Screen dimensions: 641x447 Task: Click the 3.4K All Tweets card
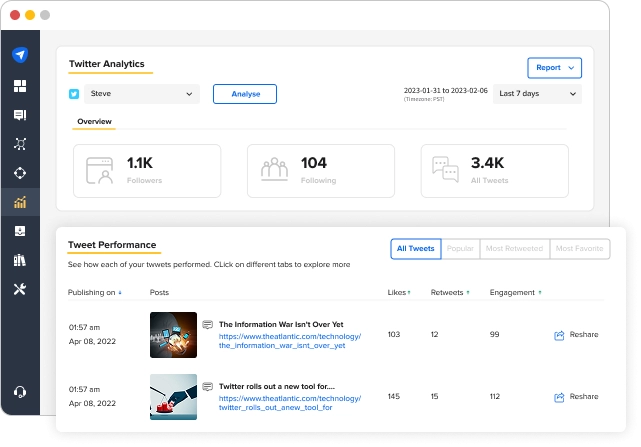[x=495, y=171]
